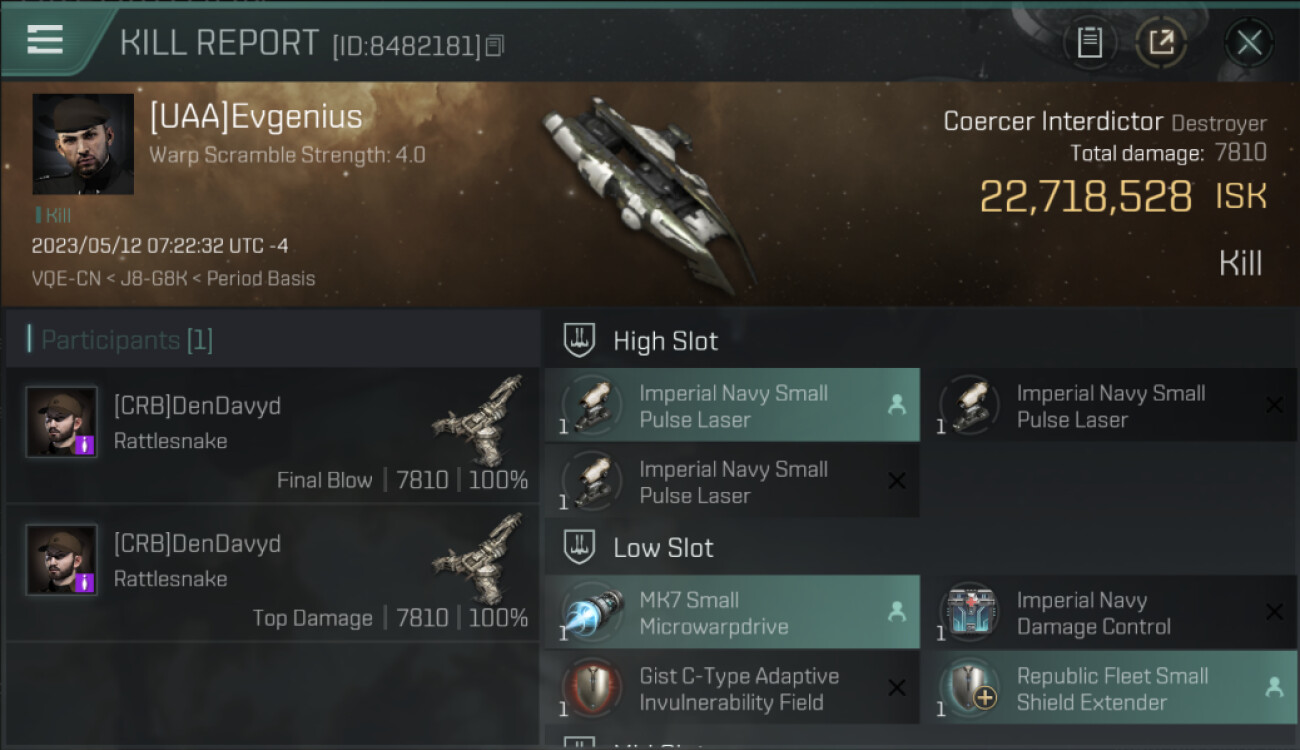Open the clipboard report icon
Image resolution: width=1300 pixels, height=750 pixels.
pyautogui.click(x=1089, y=43)
